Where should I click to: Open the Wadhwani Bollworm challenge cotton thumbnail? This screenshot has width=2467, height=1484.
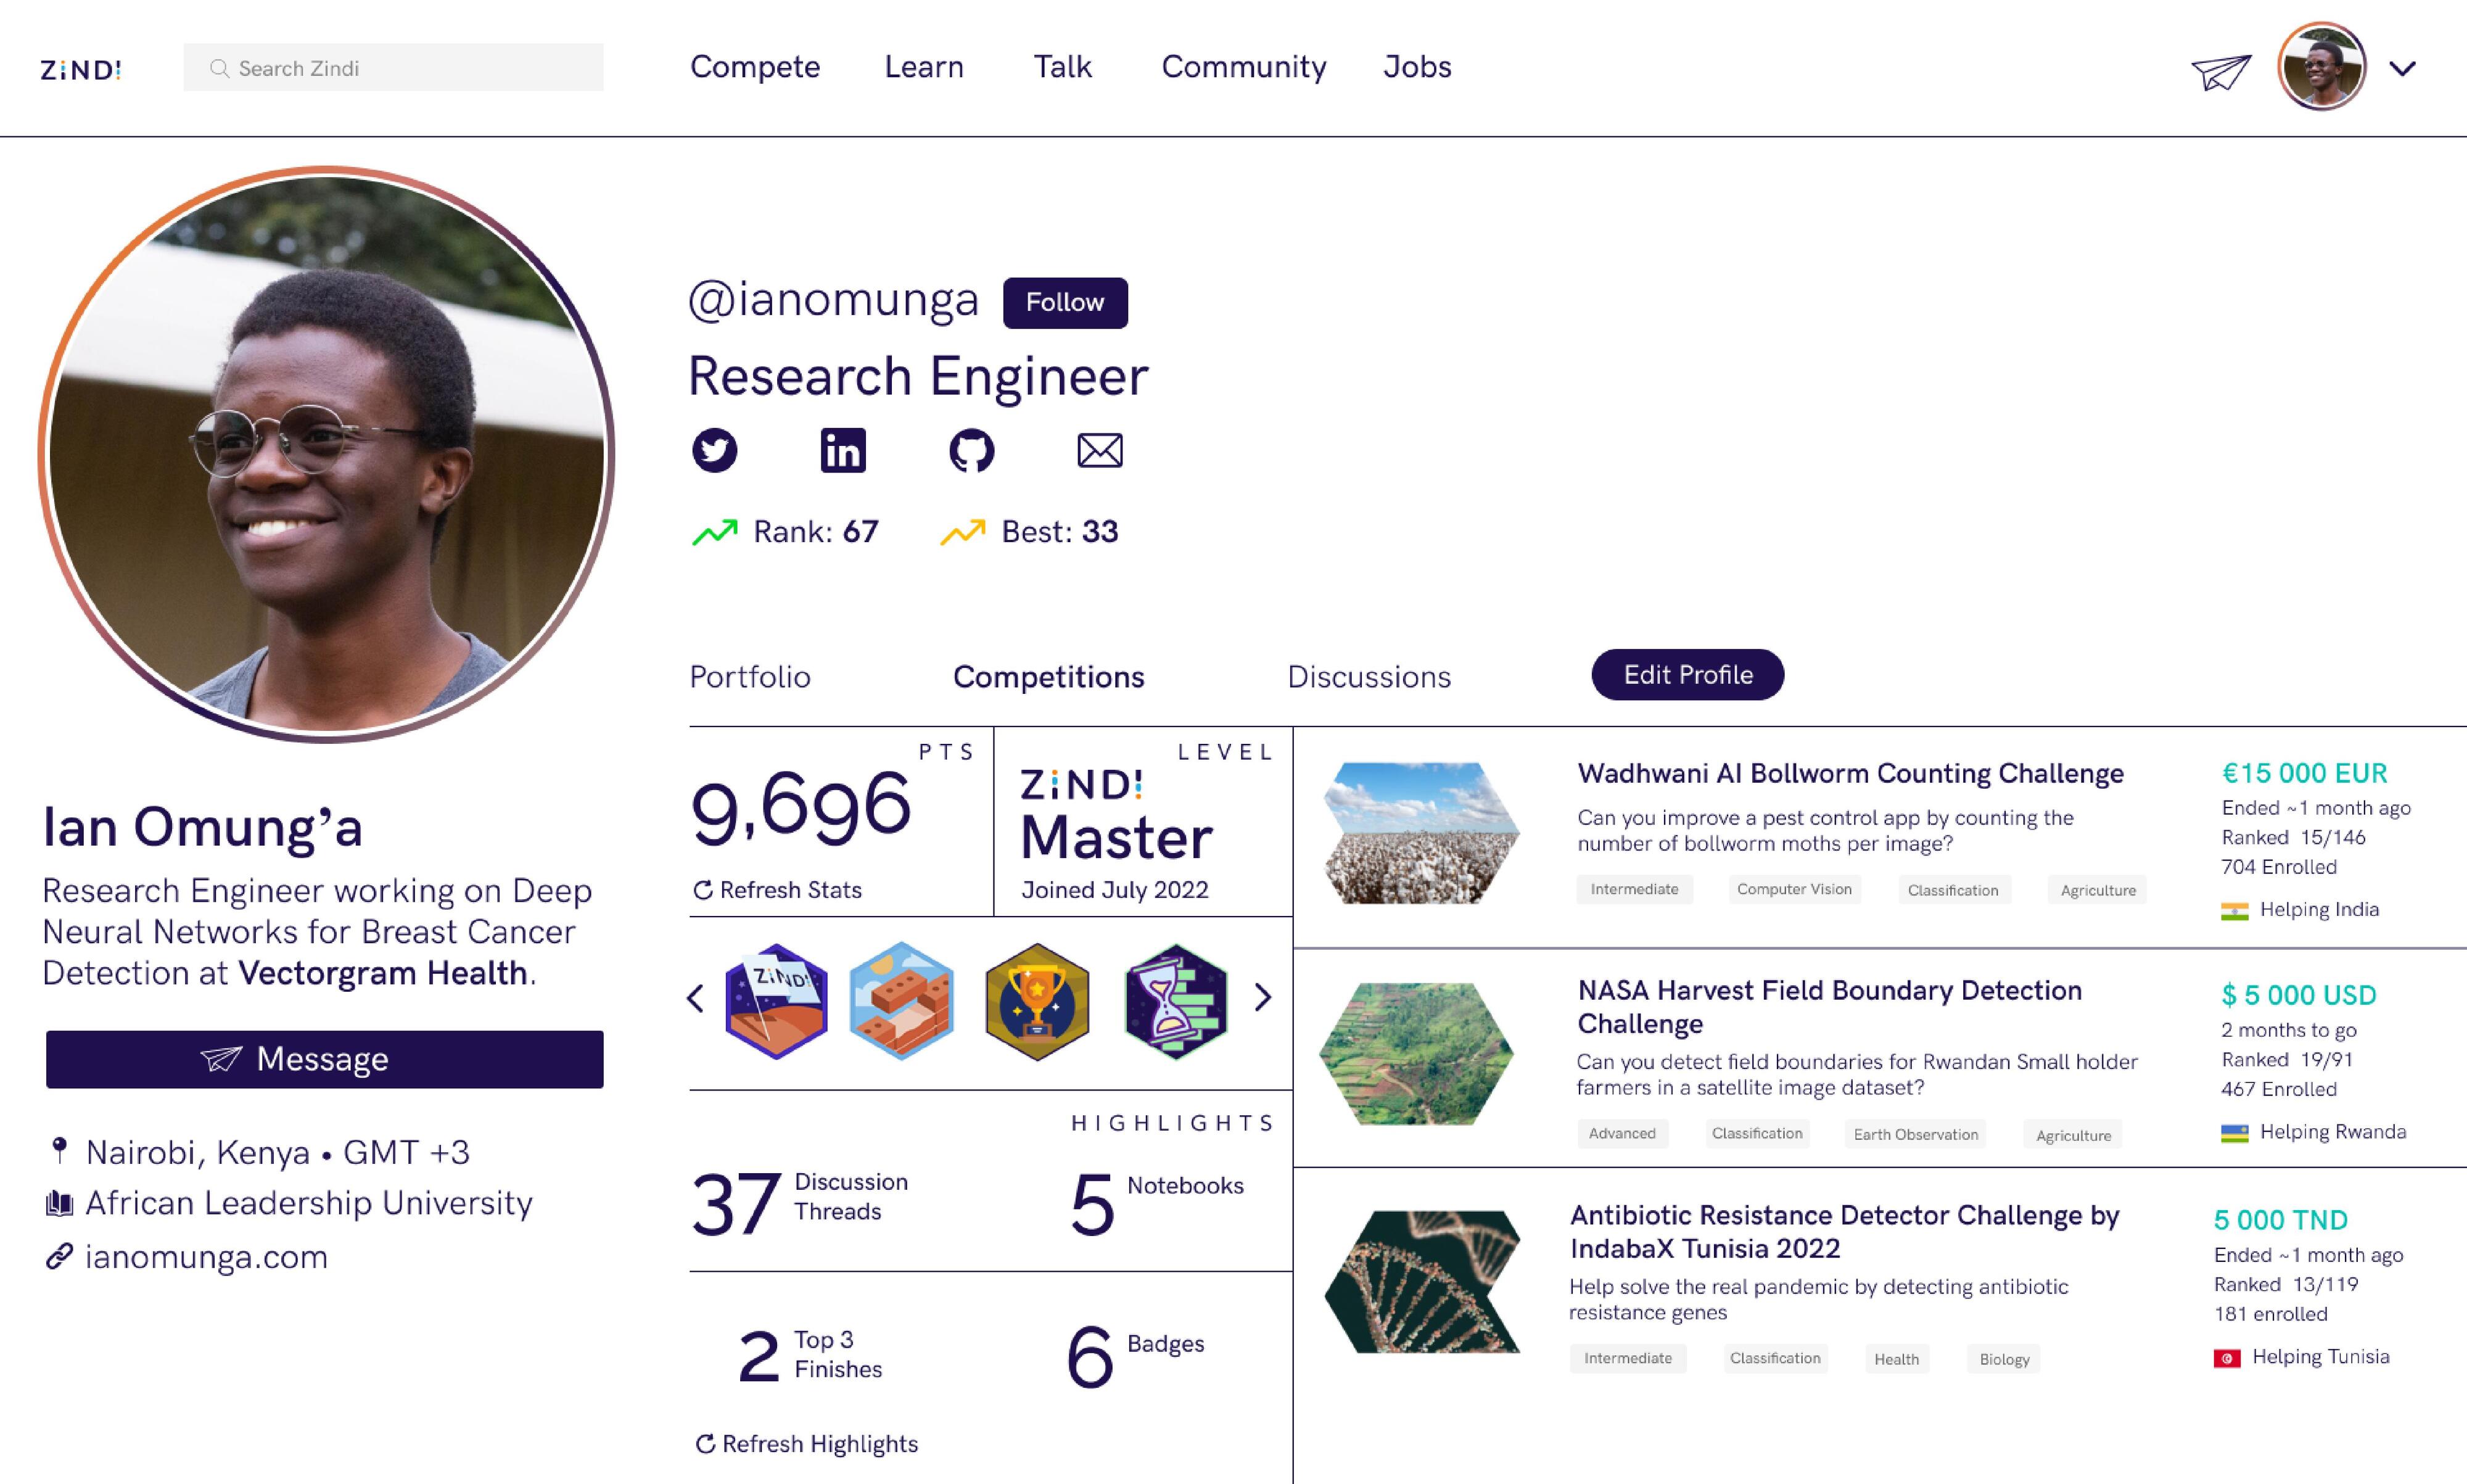point(1421,833)
